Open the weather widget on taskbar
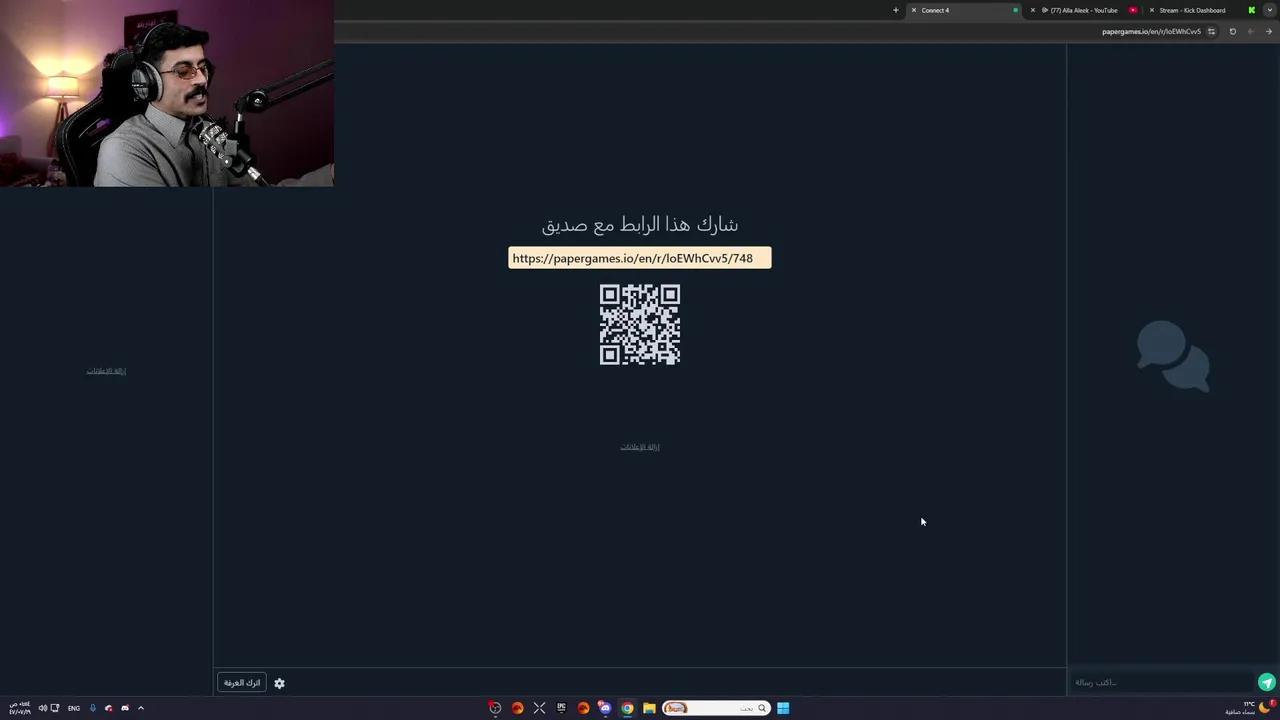1280x720 pixels. pos(1250,708)
